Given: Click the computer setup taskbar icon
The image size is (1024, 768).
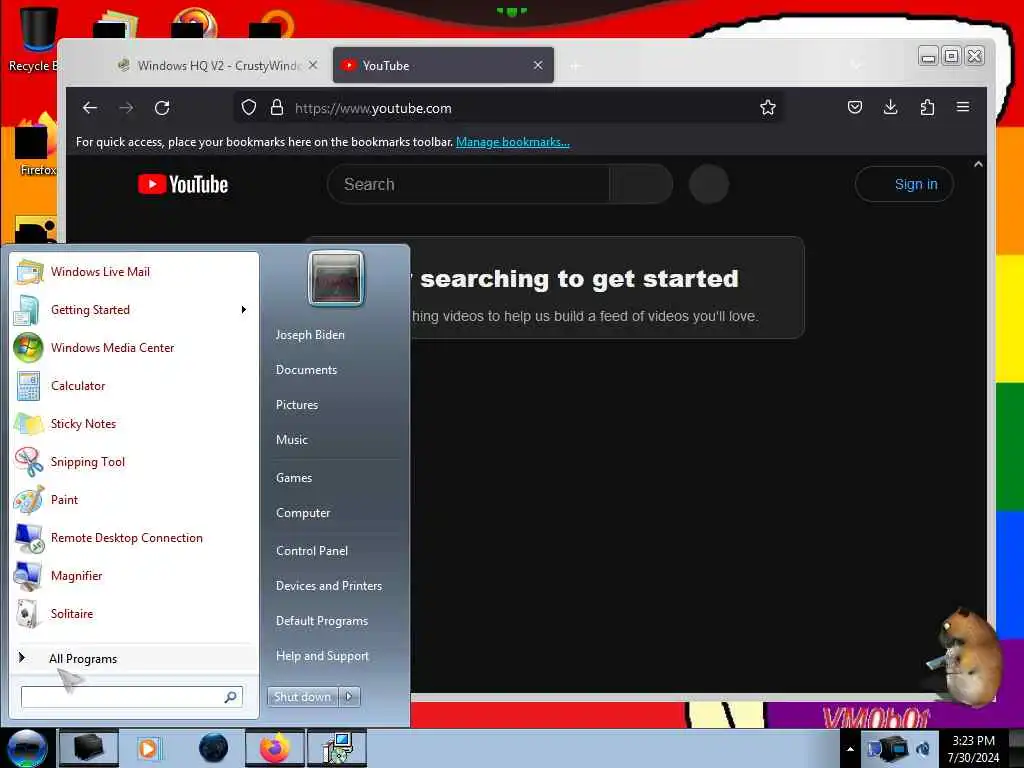Looking at the screenshot, I should point(338,748).
